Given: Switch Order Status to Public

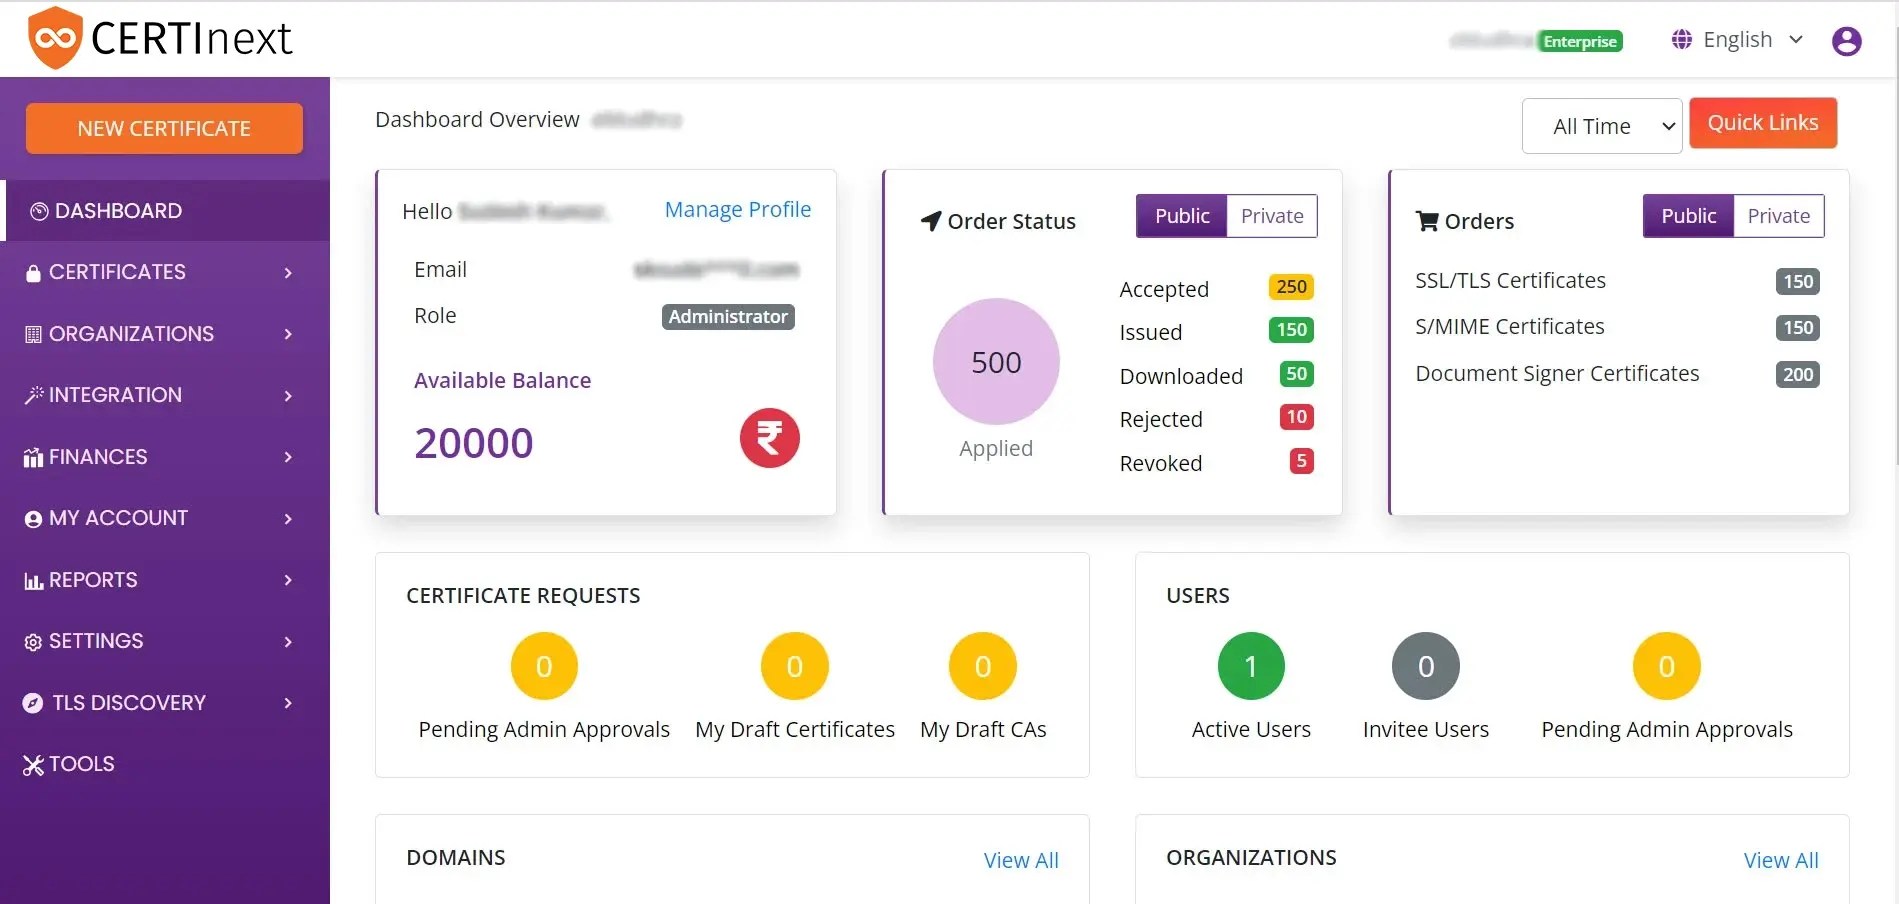Looking at the screenshot, I should (x=1182, y=216).
